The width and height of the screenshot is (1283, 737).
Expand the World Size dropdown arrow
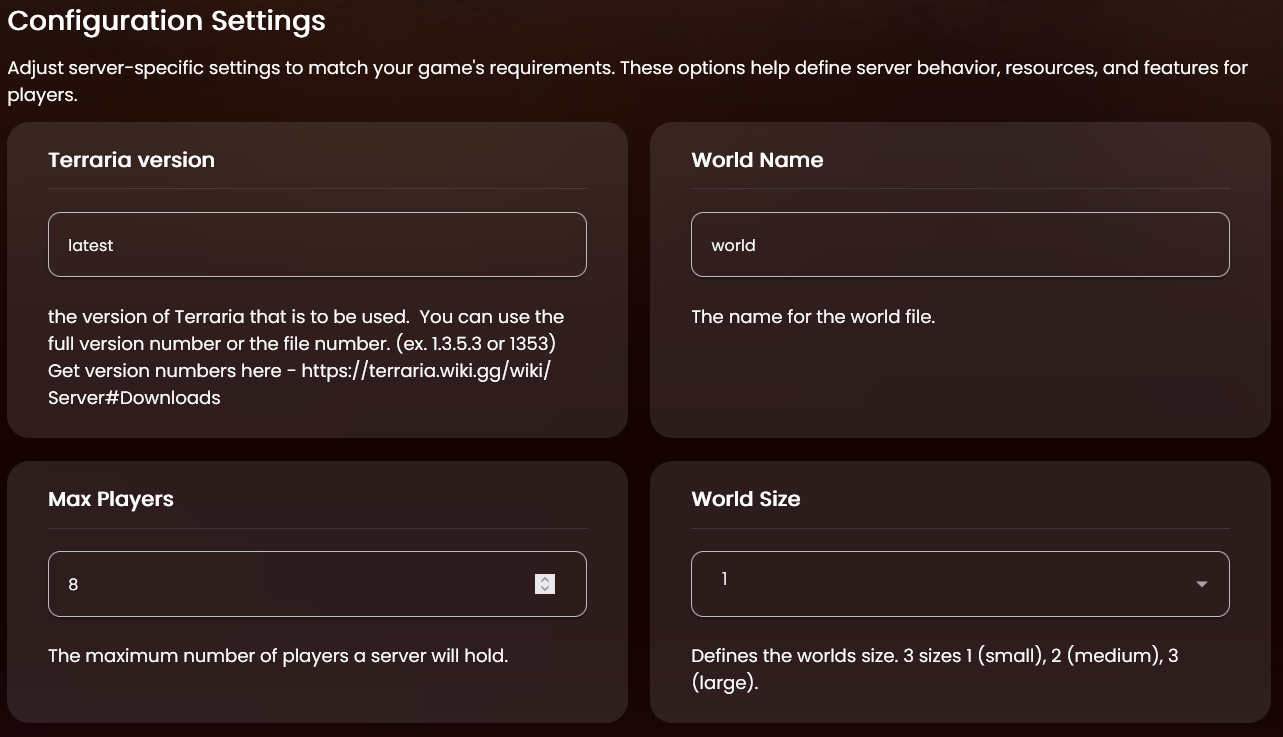(1201, 584)
